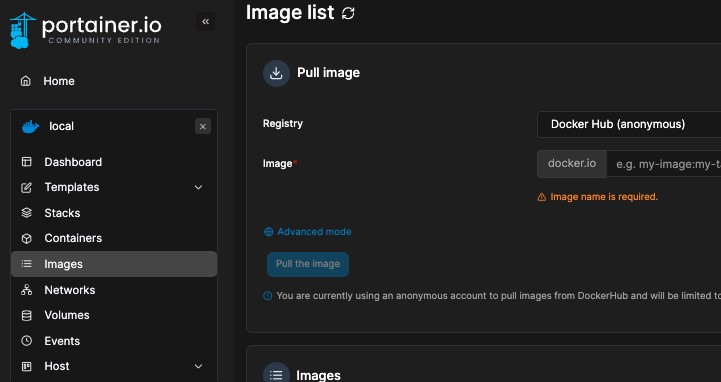Click the Containers cube icon
721x382 pixels.
27,238
